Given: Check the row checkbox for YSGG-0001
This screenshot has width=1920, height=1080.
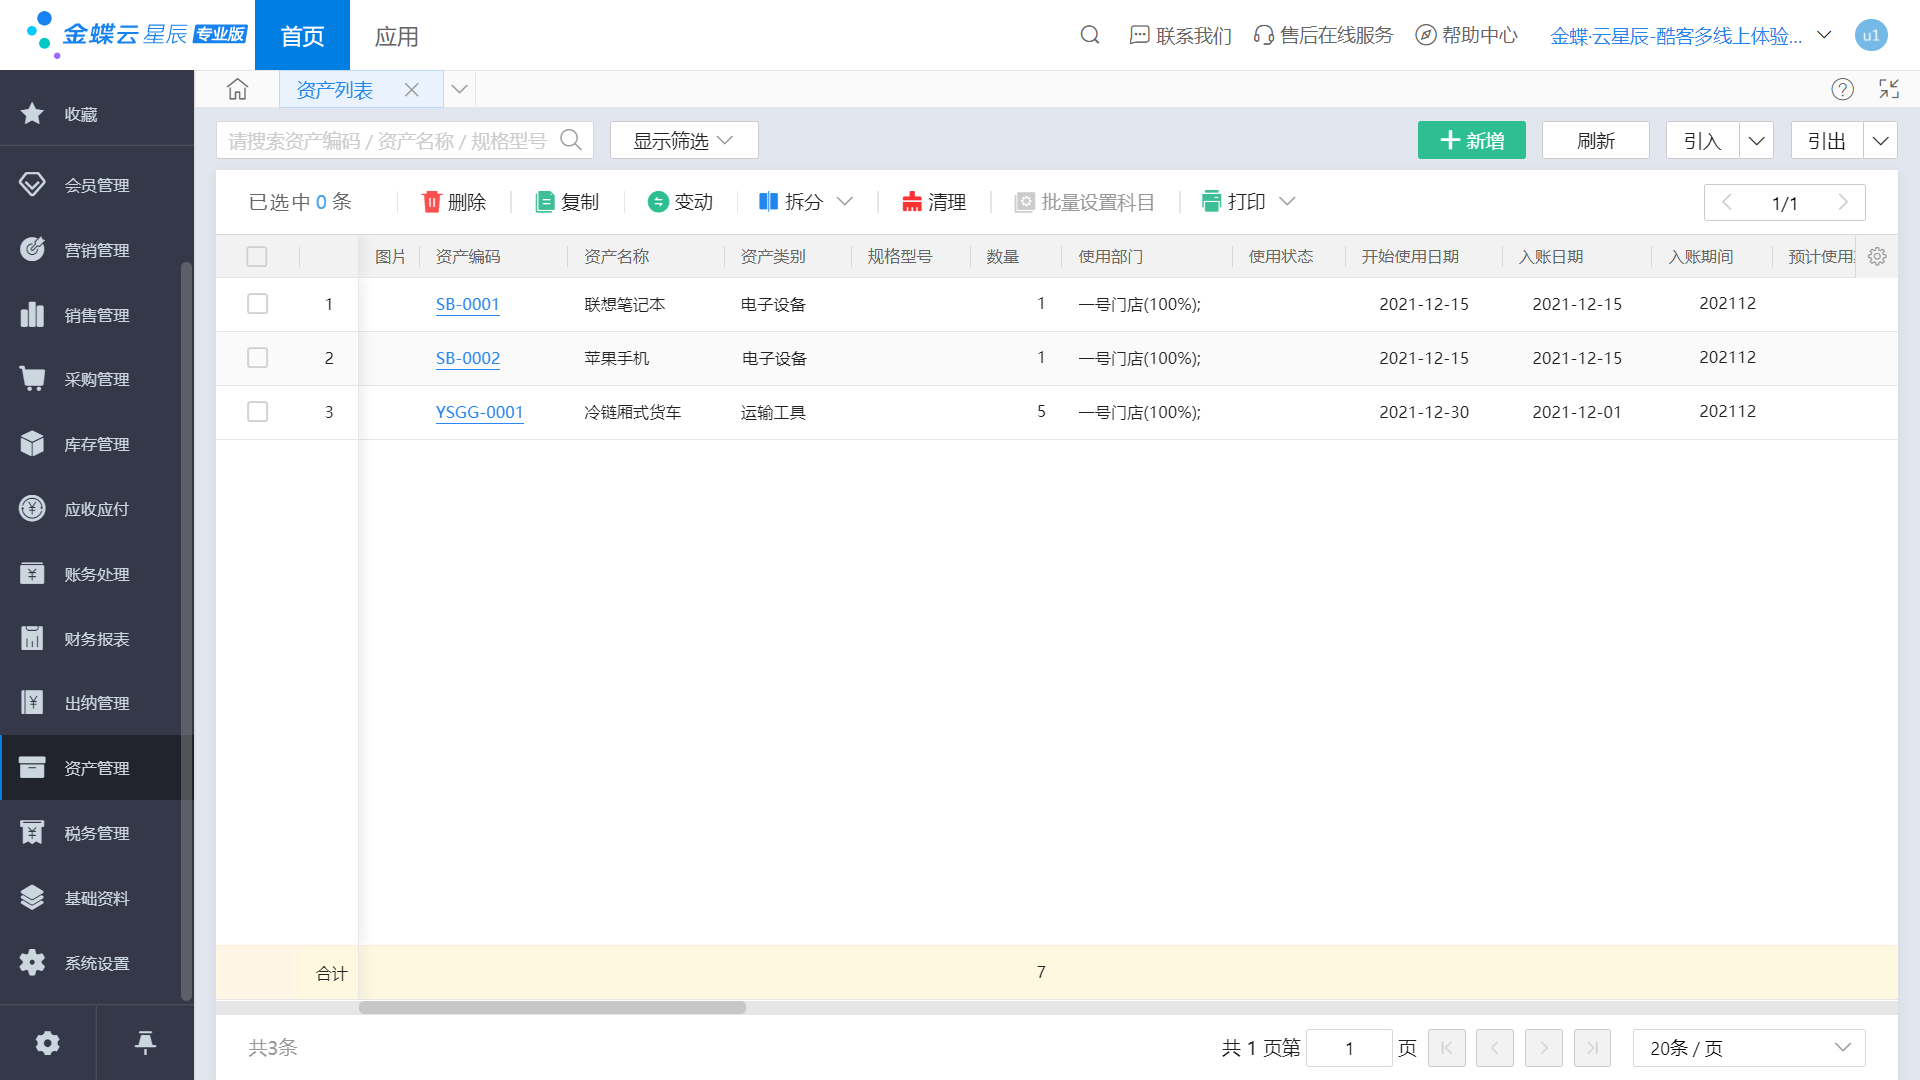Looking at the screenshot, I should click(257, 412).
